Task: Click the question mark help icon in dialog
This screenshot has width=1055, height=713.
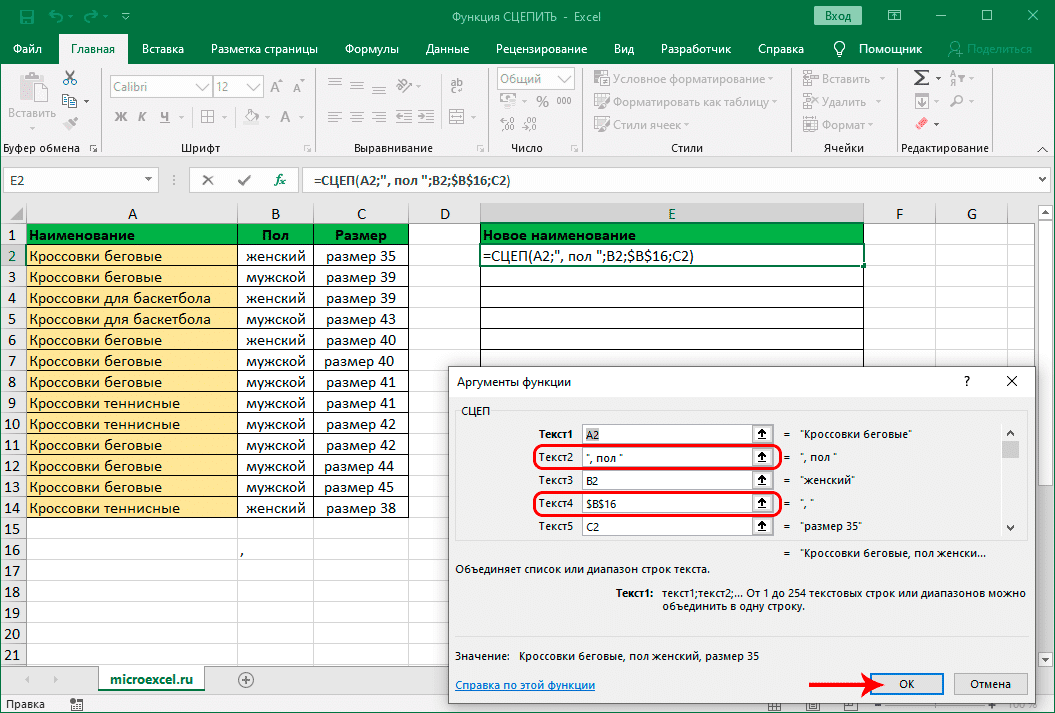Action: pos(966,382)
